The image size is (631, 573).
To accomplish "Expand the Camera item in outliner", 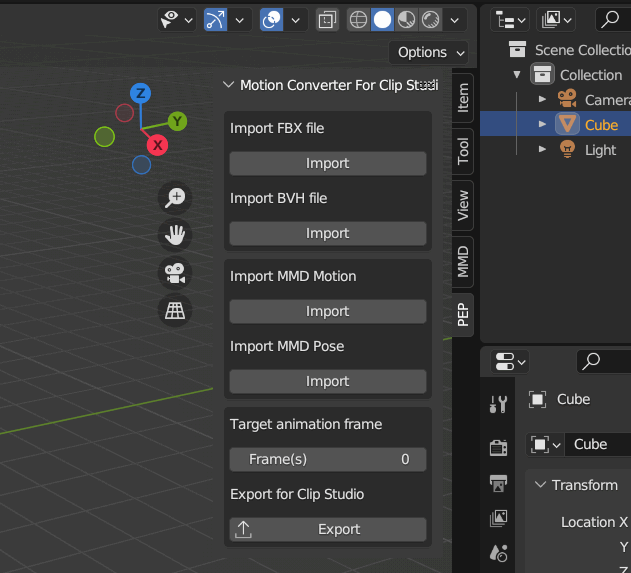I will point(542,99).
